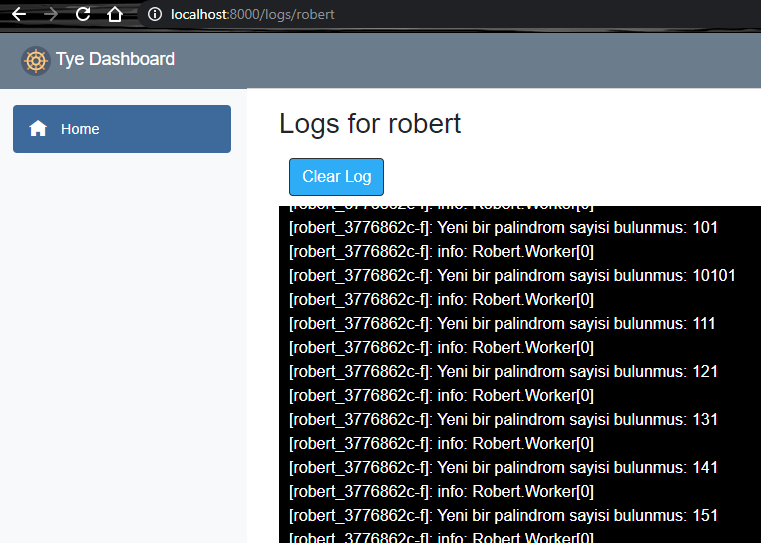Screen dimensions: 761x543
Task: Click the browser home icon
Action: [x=115, y=14]
